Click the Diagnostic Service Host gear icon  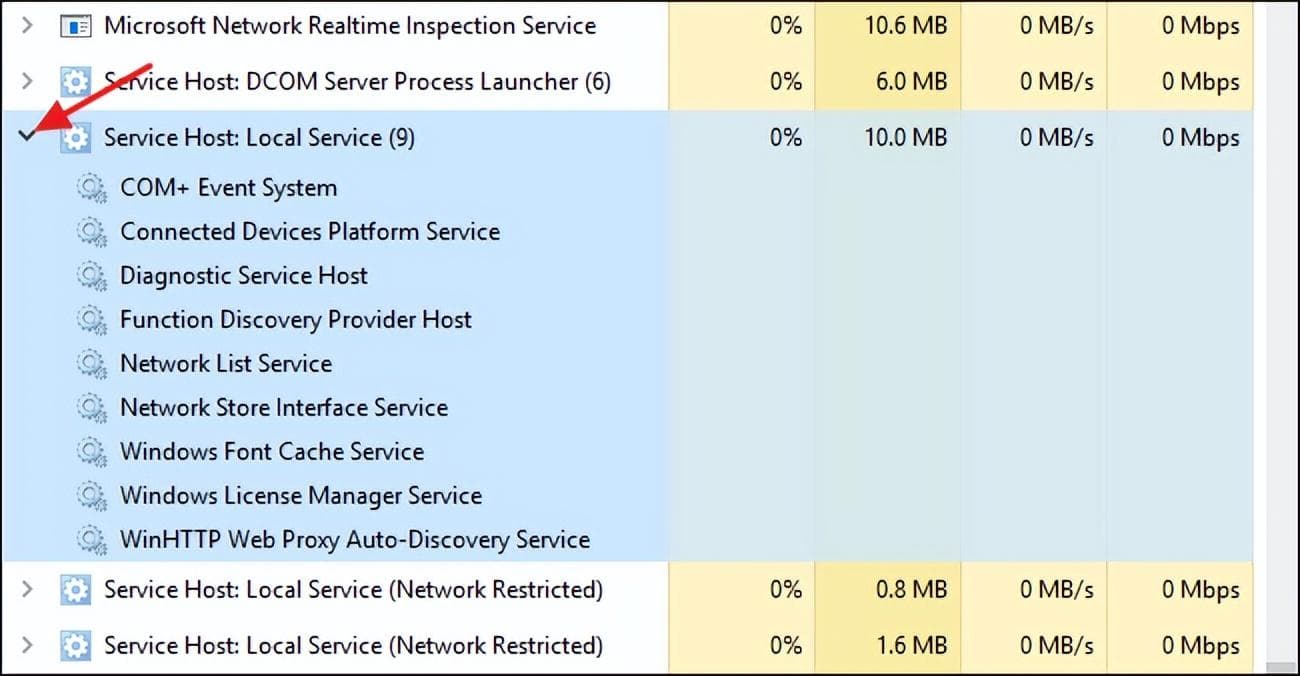[92, 276]
